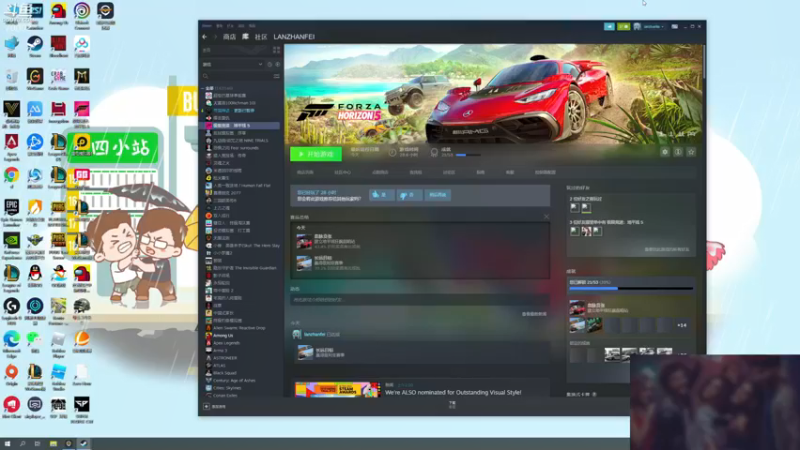Collapse the 全部 games category
The width and height of the screenshot is (800, 450).
(x=203, y=88)
